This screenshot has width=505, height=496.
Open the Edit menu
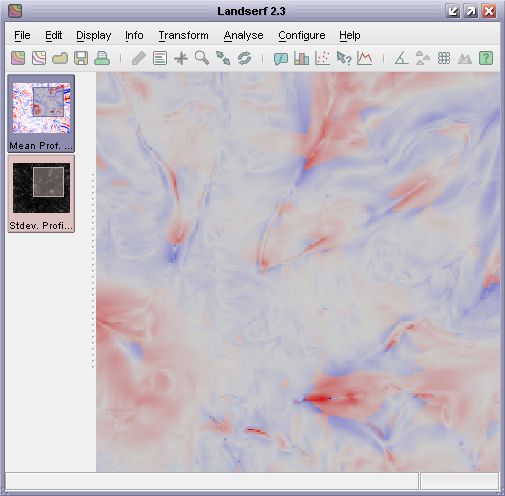pyautogui.click(x=53, y=35)
